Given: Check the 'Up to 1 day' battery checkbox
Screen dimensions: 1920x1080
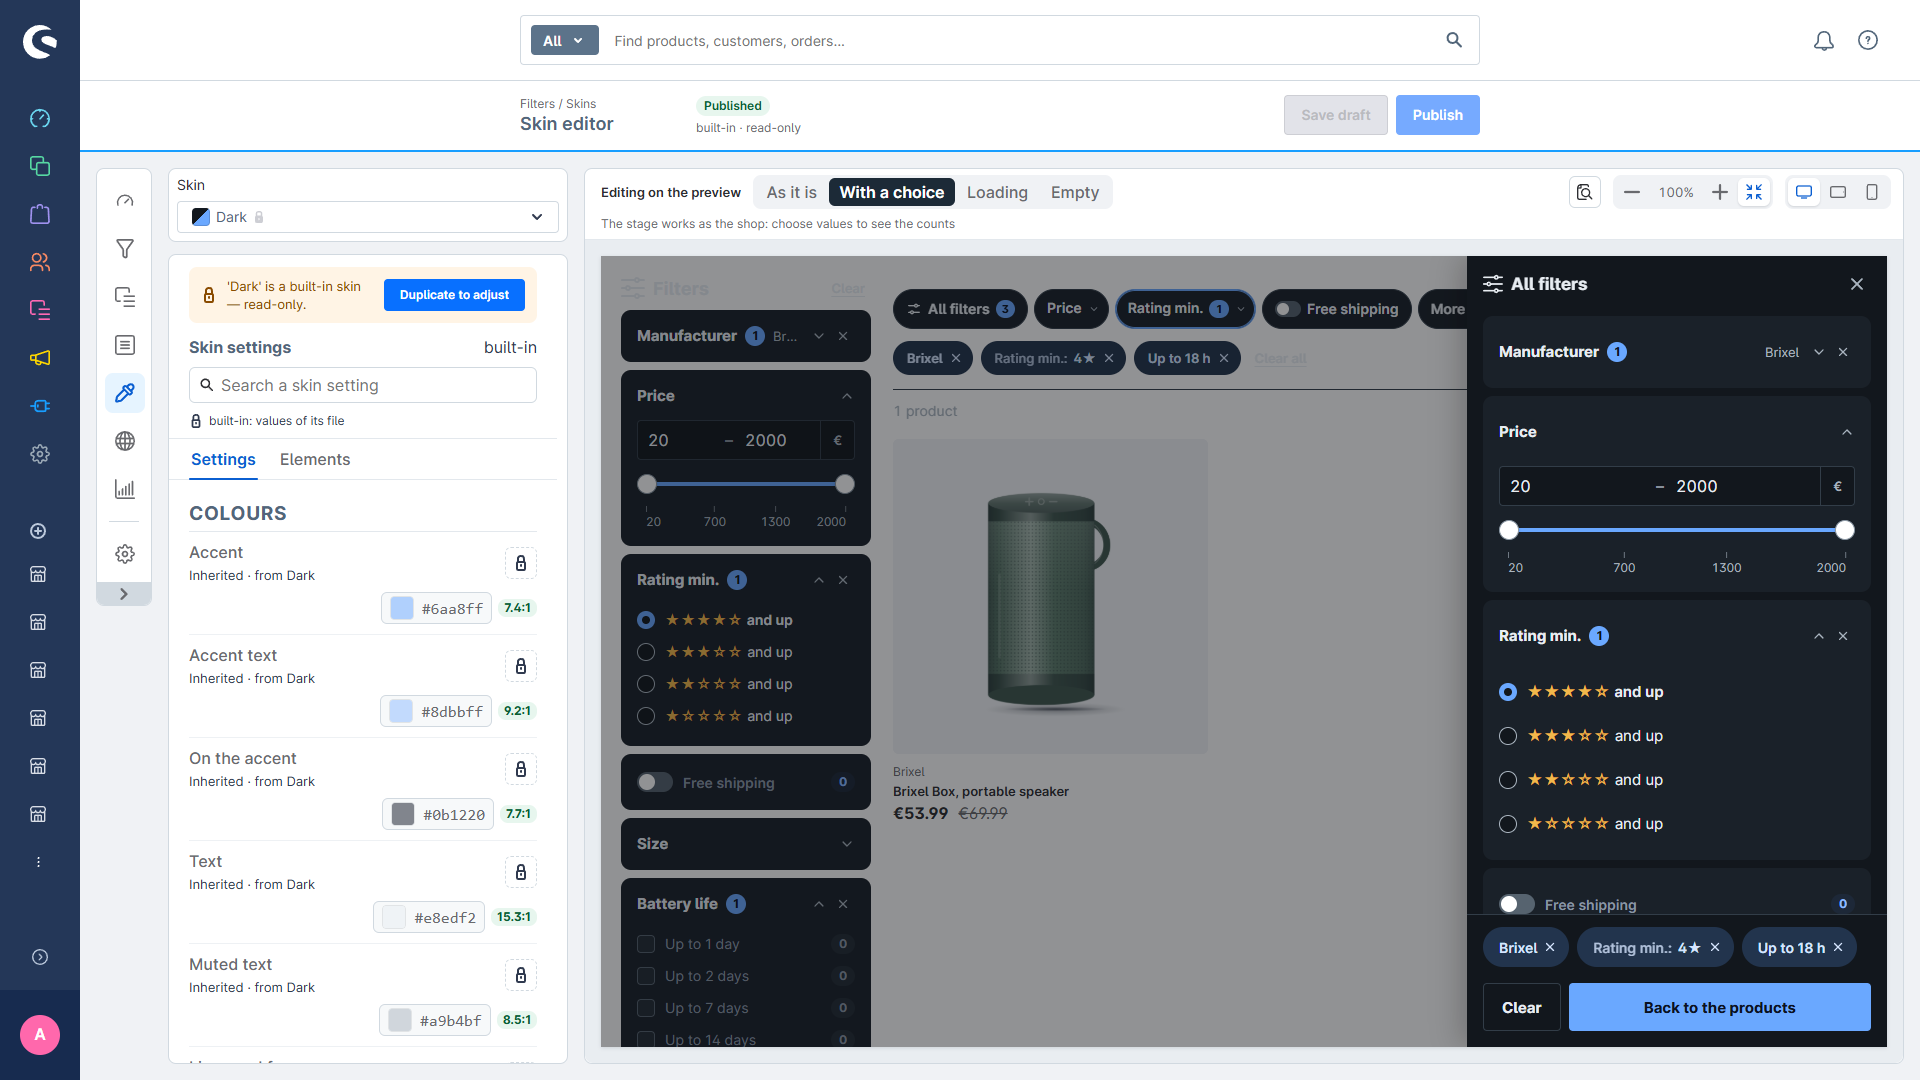Looking at the screenshot, I should click(x=646, y=944).
